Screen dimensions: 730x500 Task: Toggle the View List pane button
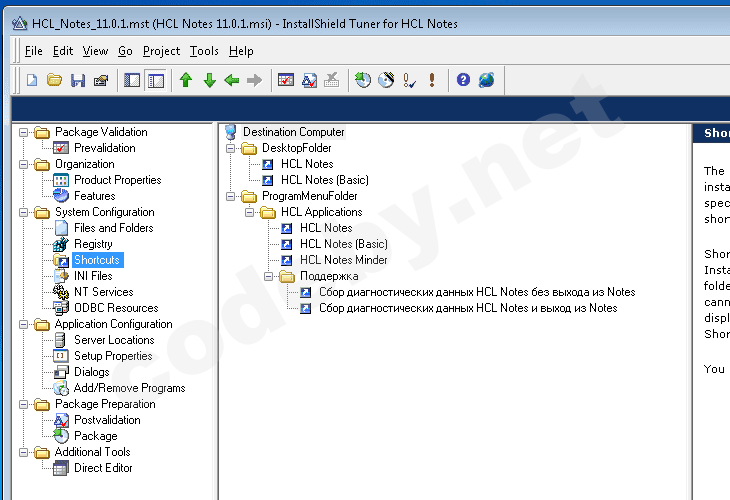click(132, 80)
